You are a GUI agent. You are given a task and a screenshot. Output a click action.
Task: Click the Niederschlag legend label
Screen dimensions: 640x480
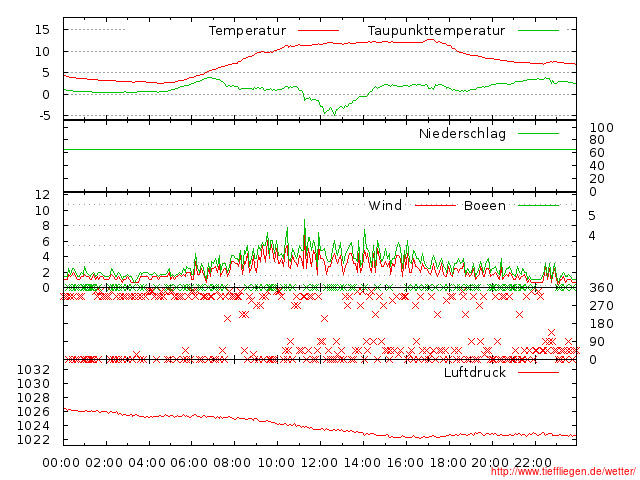point(462,133)
